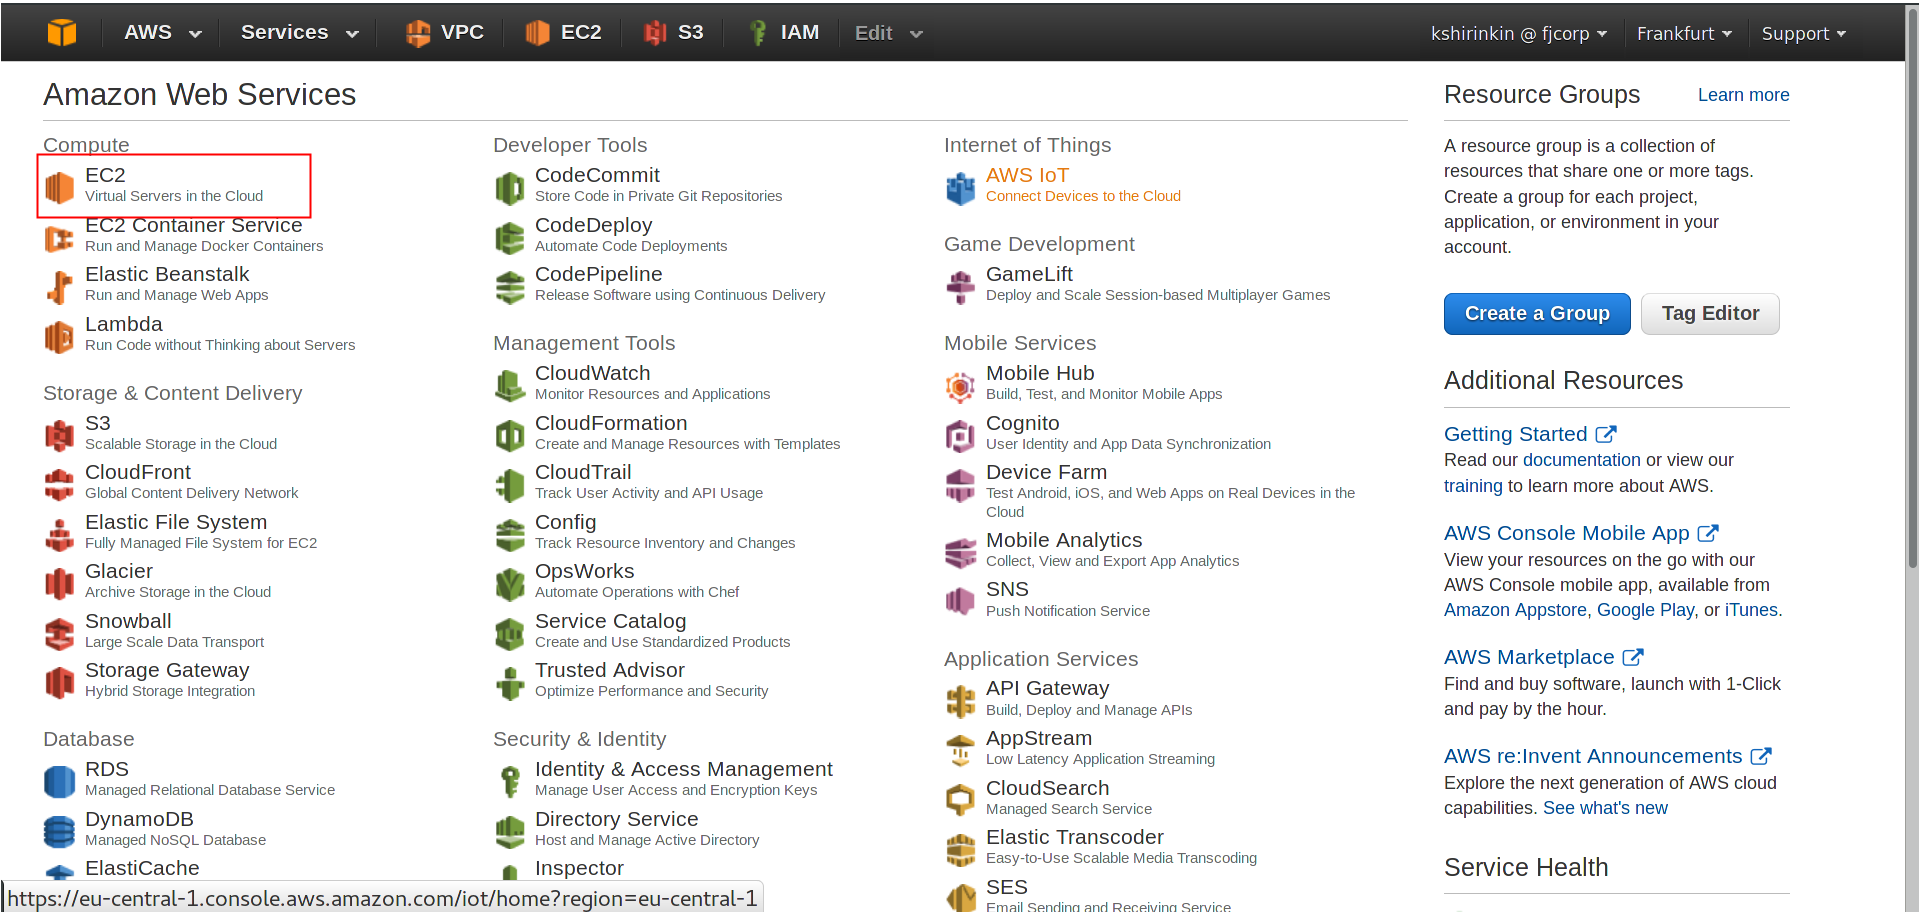Click the Tag Editor button
This screenshot has width=1919, height=912.
(x=1710, y=314)
